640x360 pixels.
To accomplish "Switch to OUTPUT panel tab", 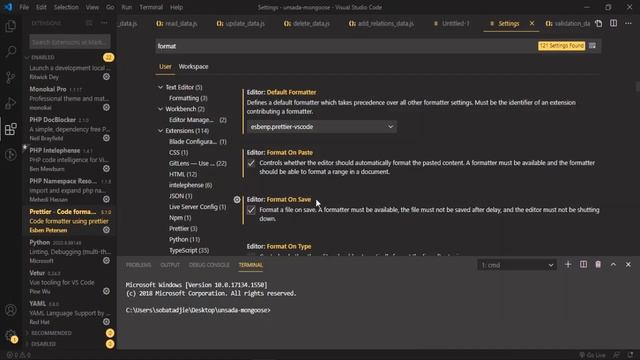I will pyautogui.click(x=170, y=265).
